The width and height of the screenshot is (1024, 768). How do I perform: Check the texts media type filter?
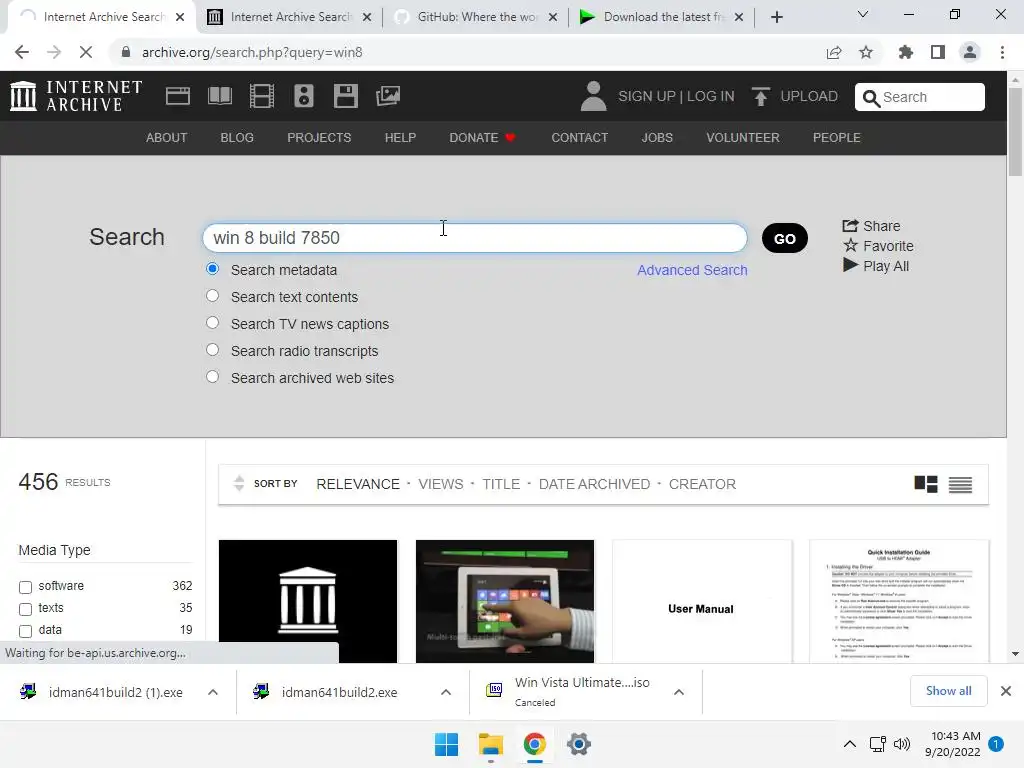point(25,609)
